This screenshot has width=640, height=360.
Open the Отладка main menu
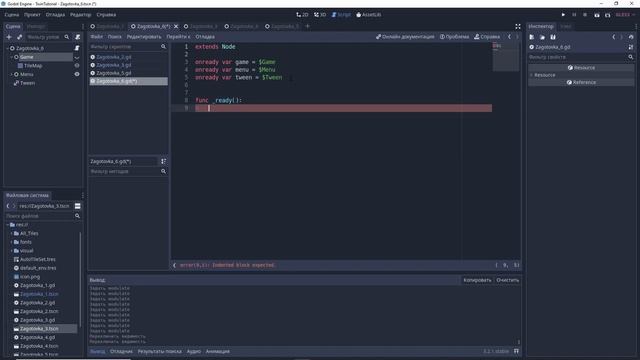pyautogui.click(x=55, y=15)
